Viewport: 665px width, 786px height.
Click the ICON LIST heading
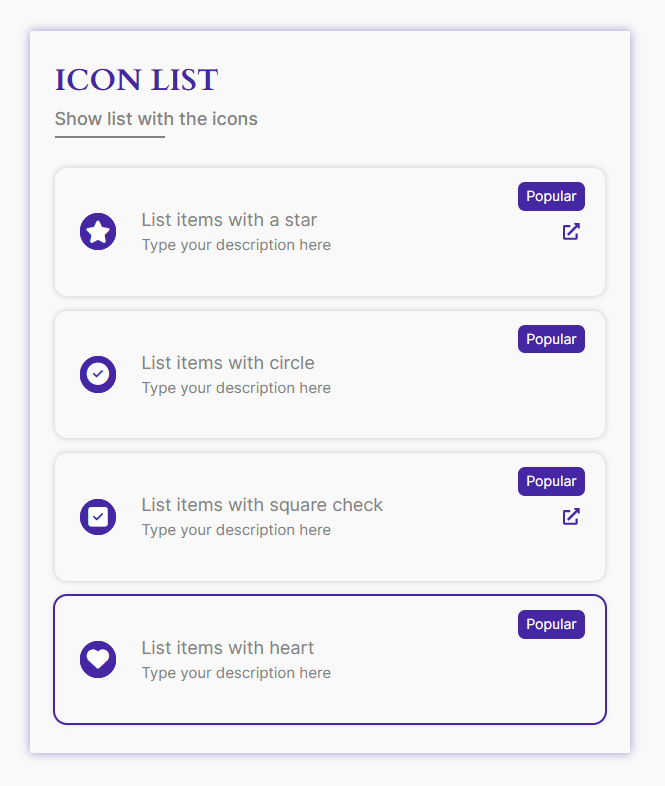[x=136, y=80]
